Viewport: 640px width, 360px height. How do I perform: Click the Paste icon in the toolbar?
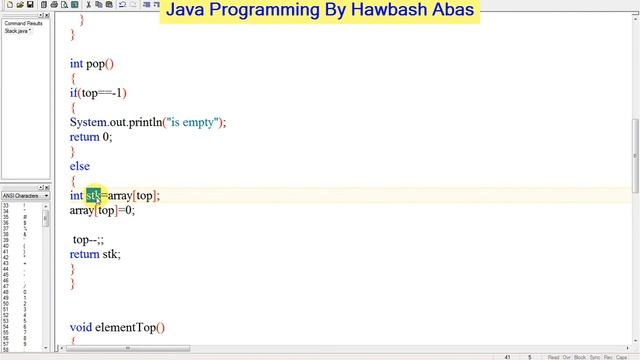point(109,4)
